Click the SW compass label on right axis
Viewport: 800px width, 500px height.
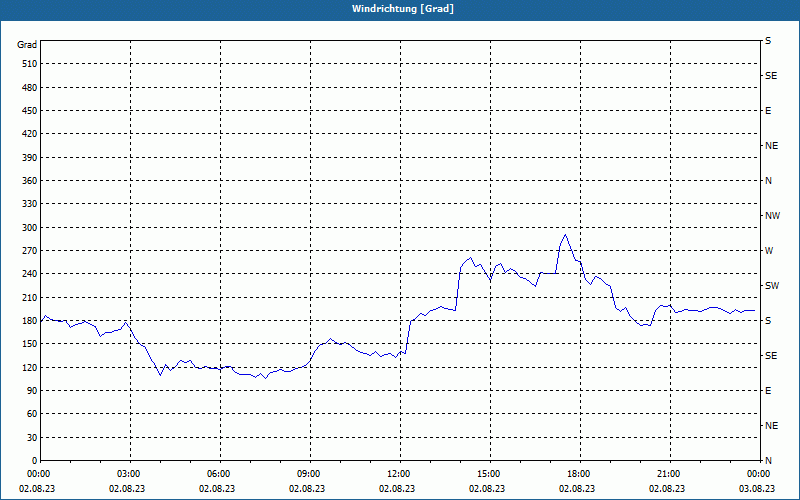tap(772, 286)
